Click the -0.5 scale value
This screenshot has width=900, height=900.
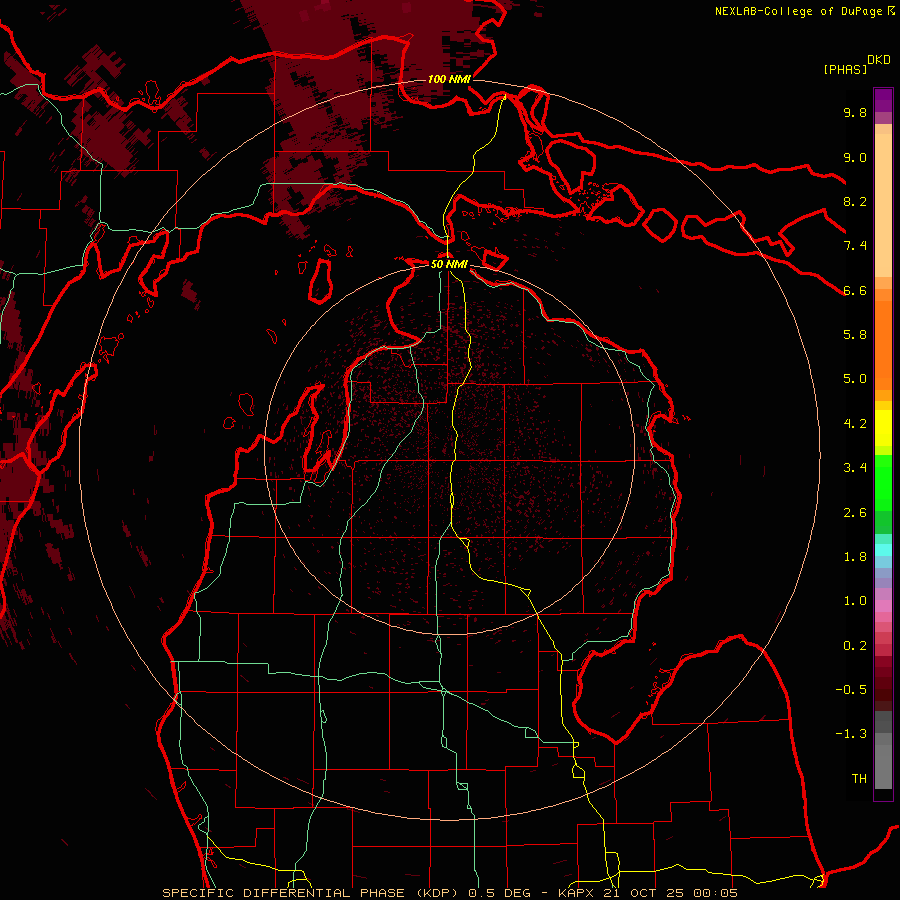[851, 690]
